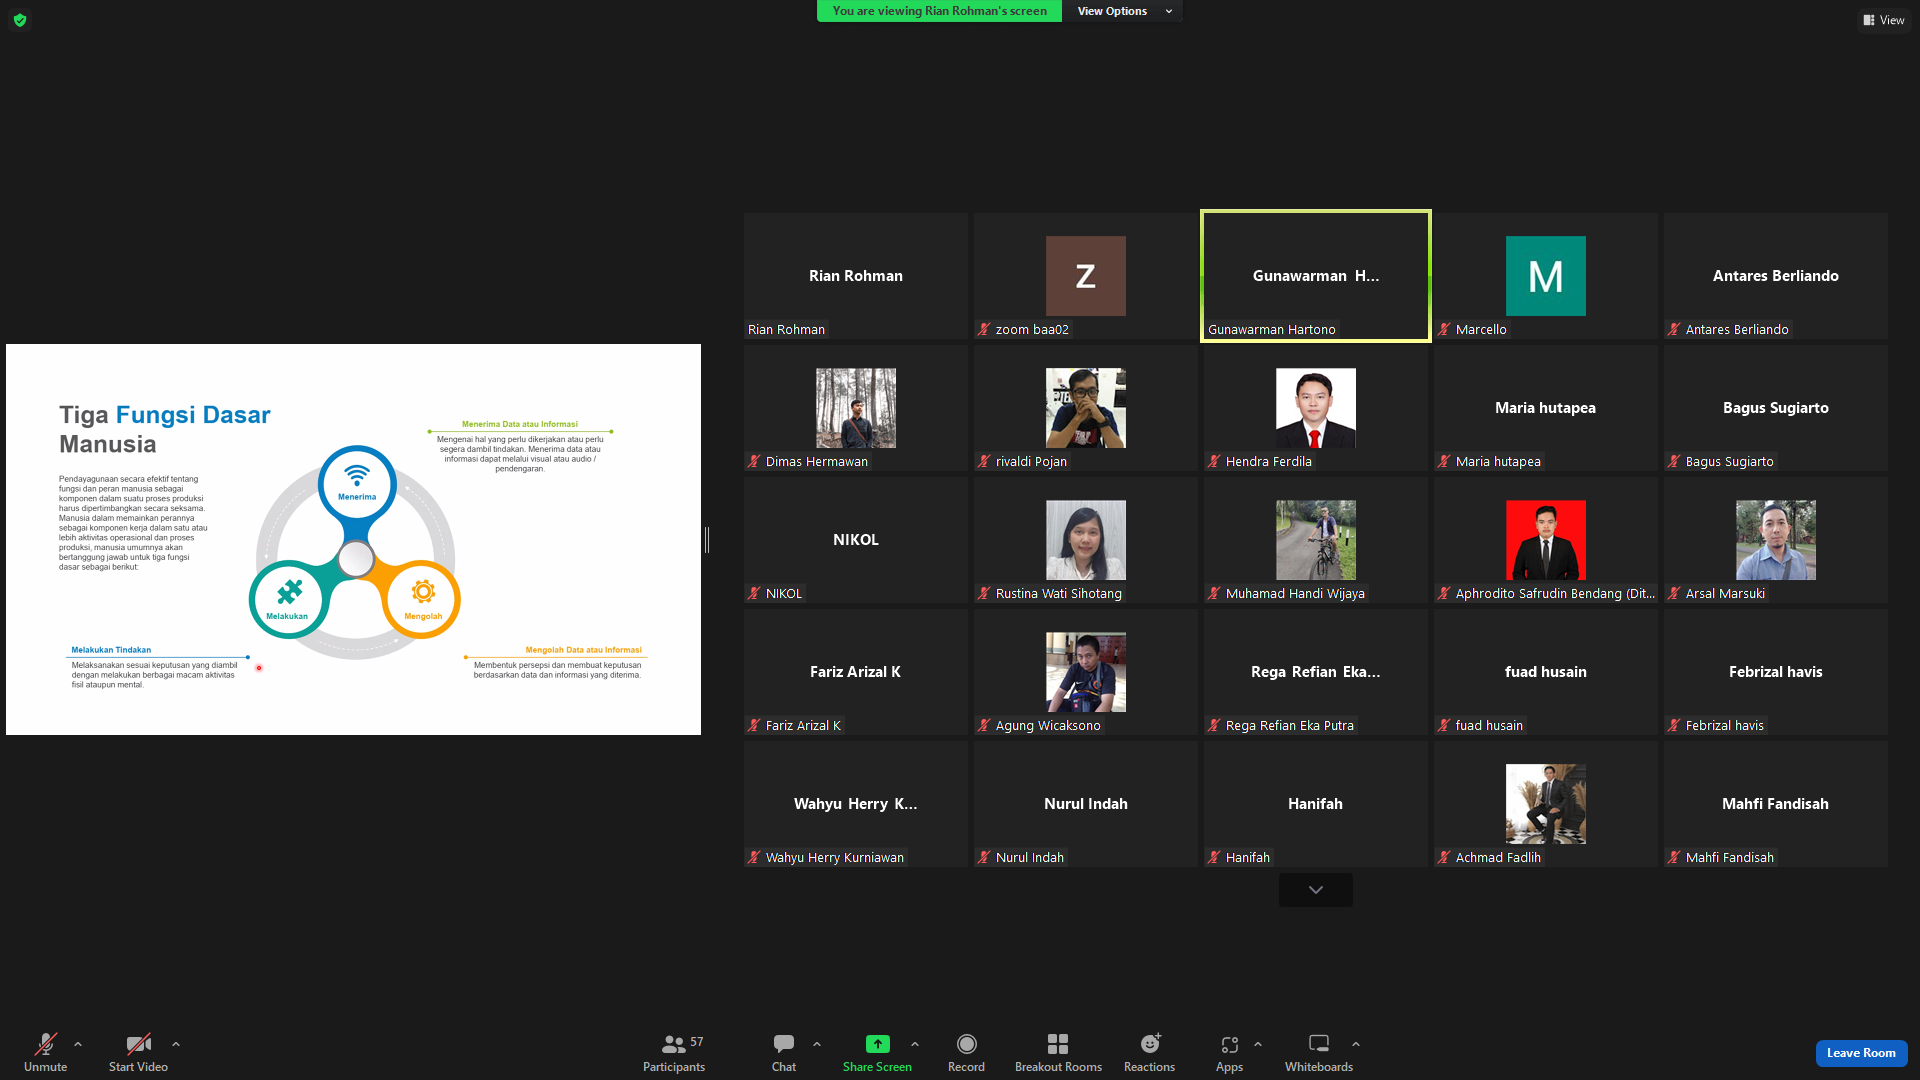Click Agung Wicaksono's profile photo
This screenshot has height=1080, width=1920.
pyautogui.click(x=1086, y=672)
